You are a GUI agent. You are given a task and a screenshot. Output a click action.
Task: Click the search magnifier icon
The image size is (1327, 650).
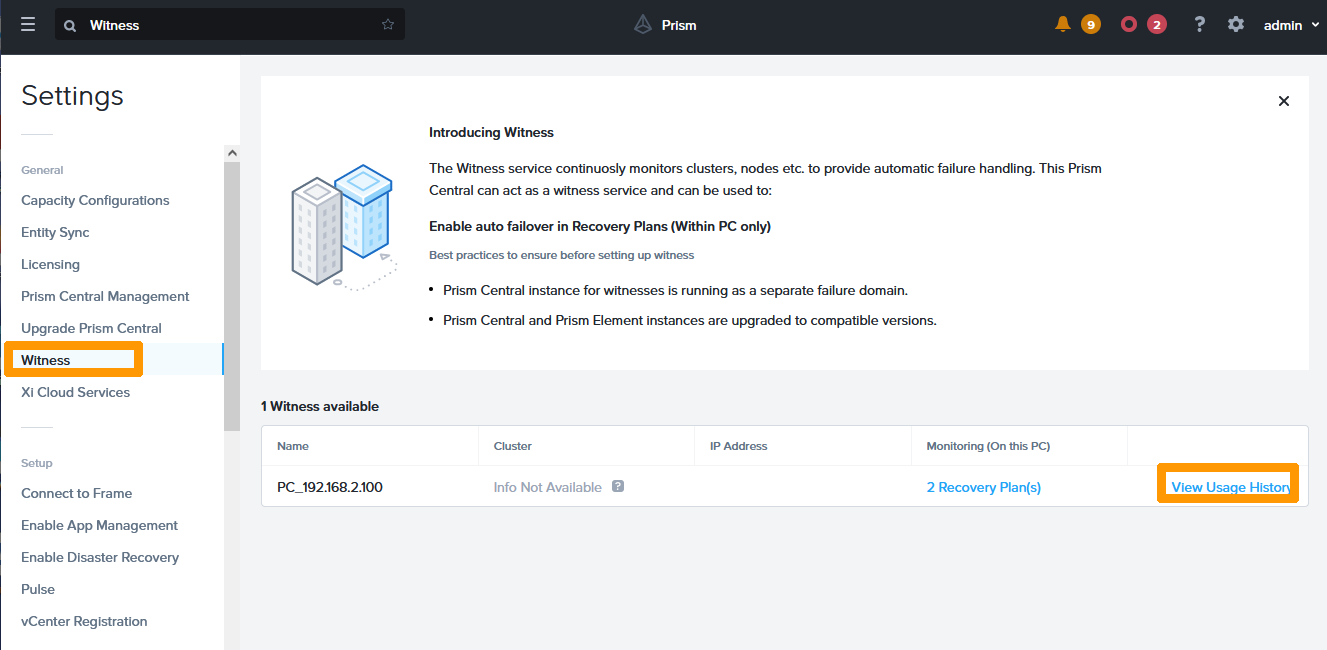[70, 26]
